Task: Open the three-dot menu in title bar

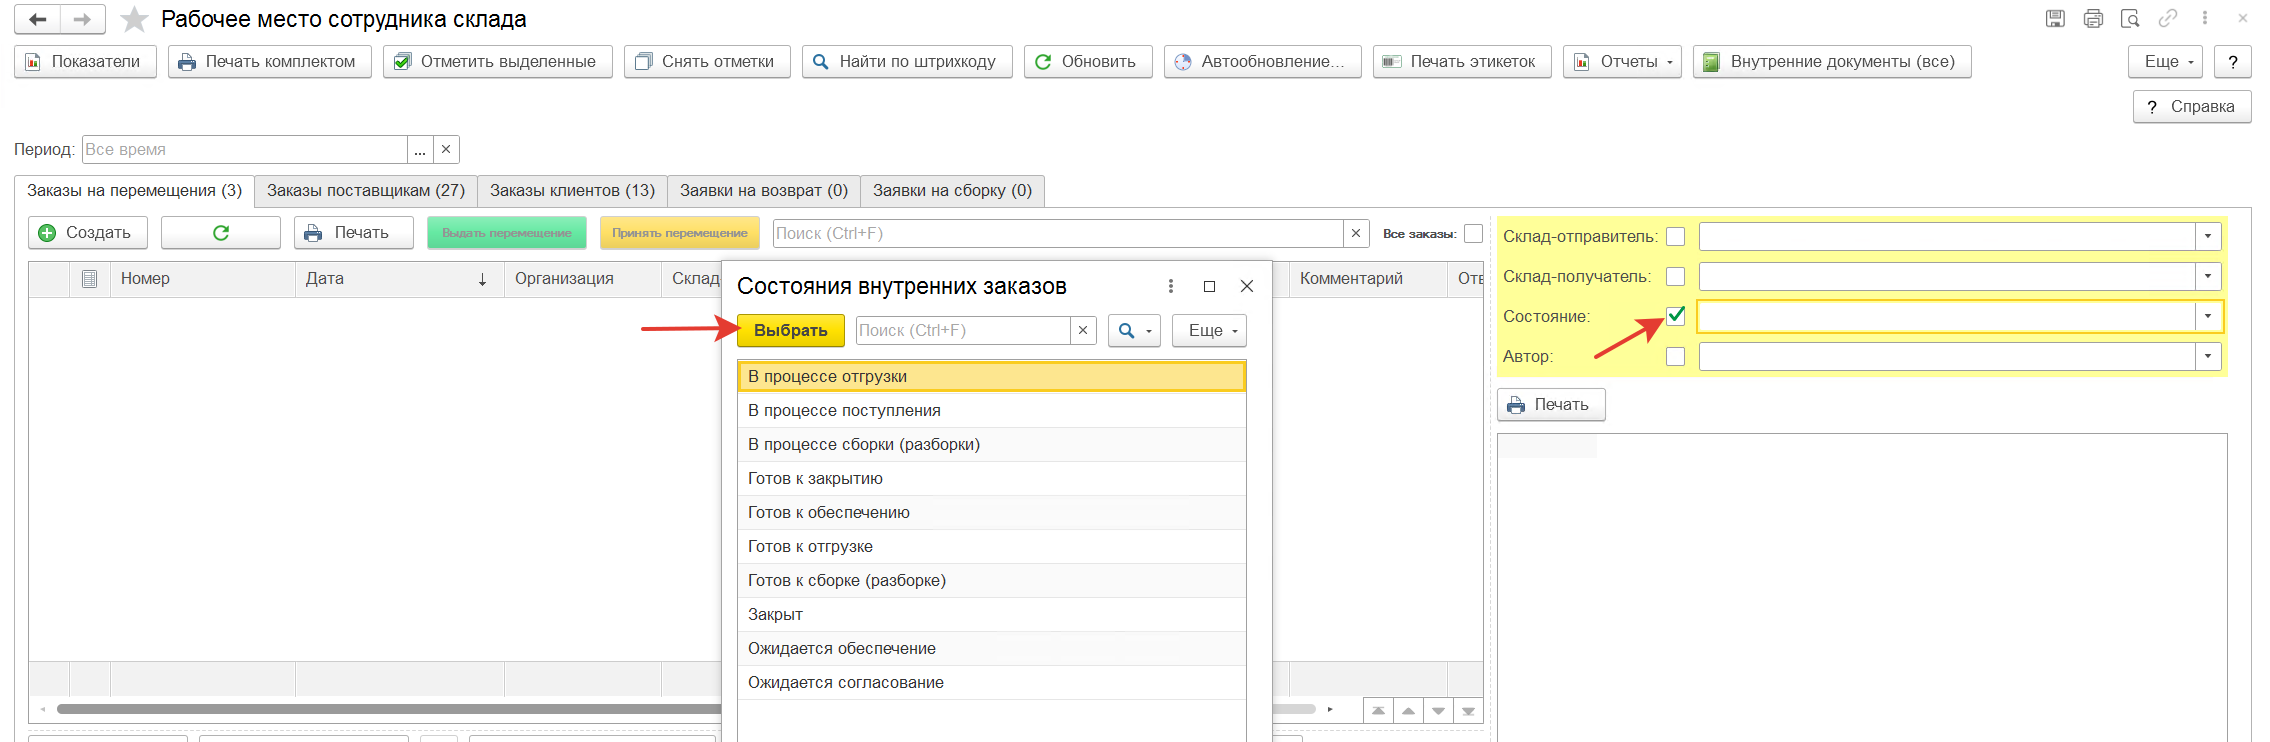Action: pyautogui.click(x=2204, y=18)
